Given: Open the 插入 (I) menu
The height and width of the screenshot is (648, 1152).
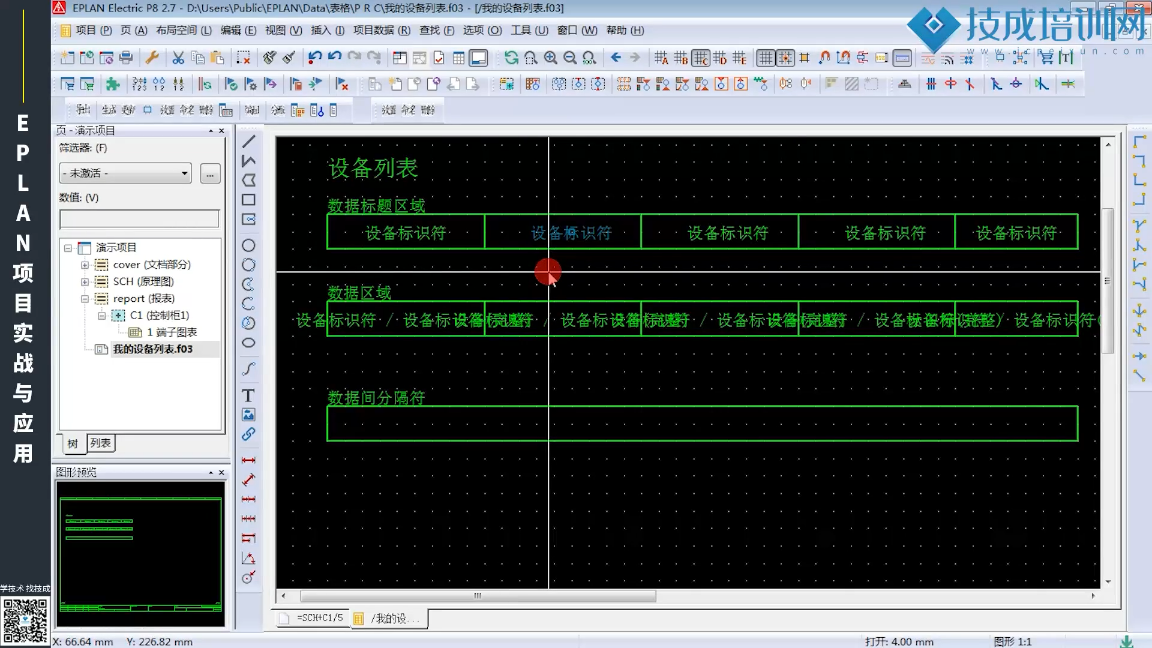Looking at the screenshot, I should (328, 31).
